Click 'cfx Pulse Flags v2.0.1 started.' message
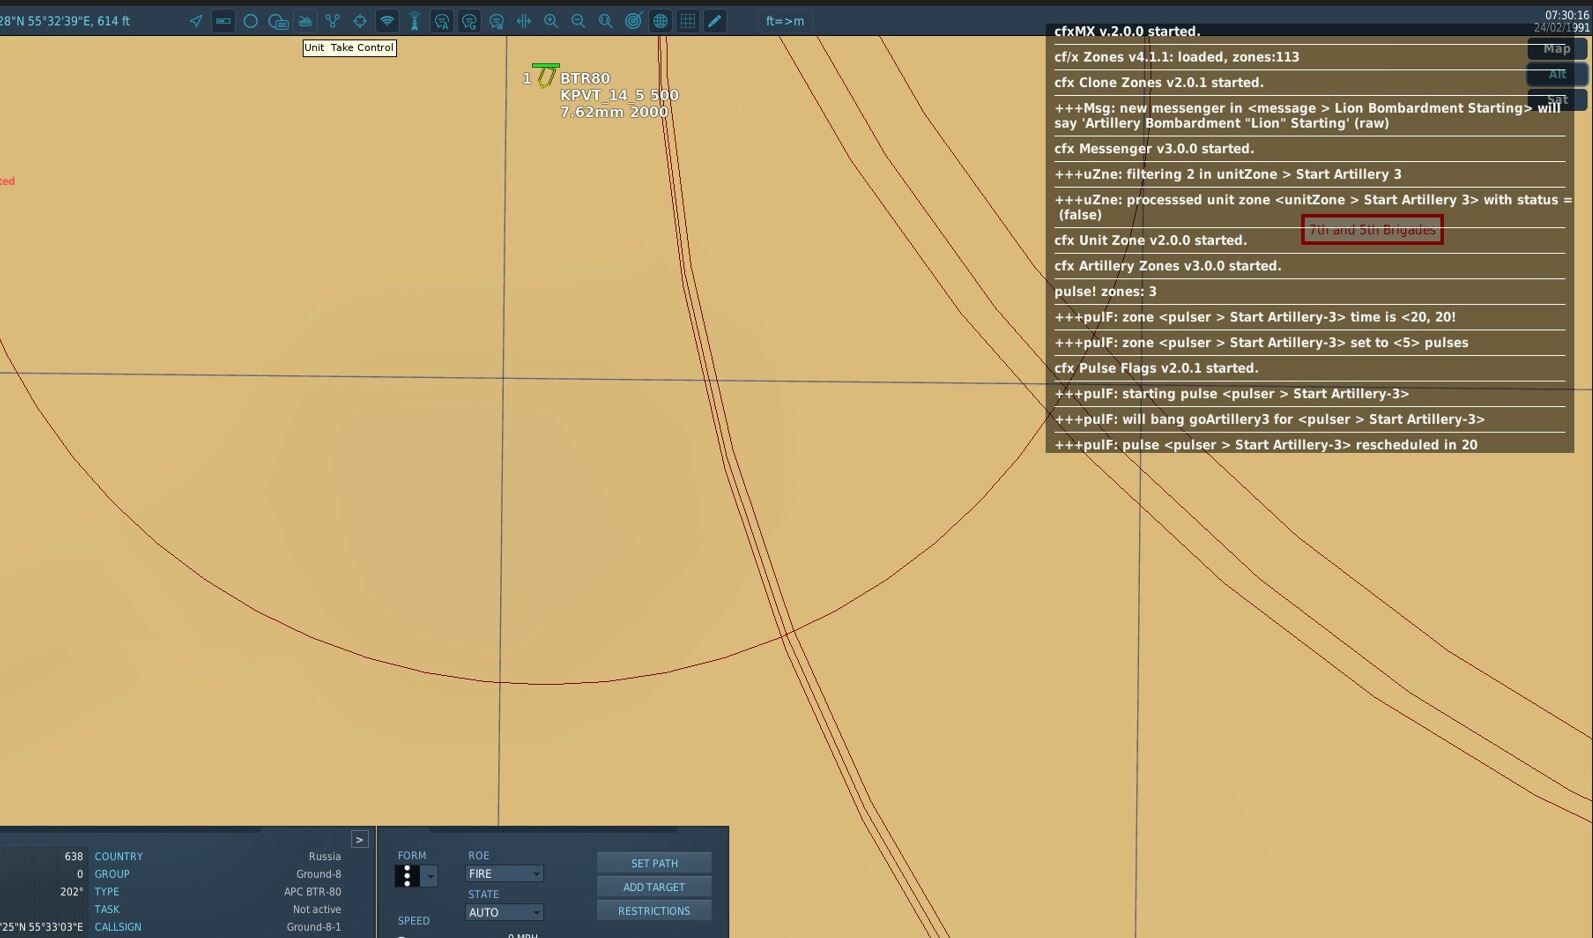The height and width of the screenshot is (938, 1593). (x=1156, y=368)
